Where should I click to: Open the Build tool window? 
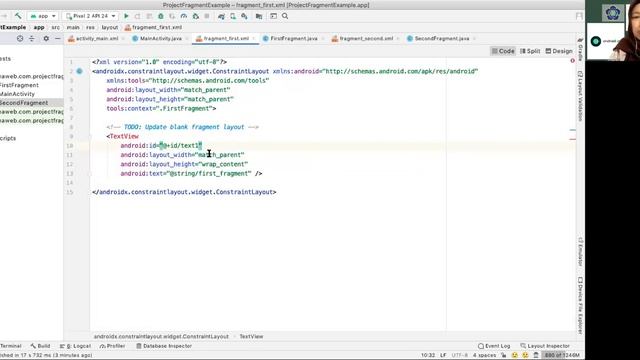click(40, 346)
